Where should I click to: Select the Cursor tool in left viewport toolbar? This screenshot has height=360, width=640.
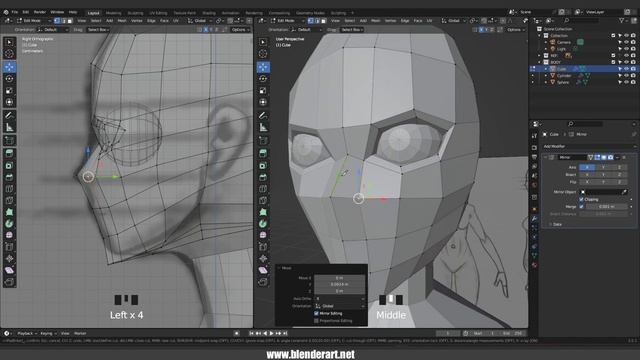(x=9, y=54)
